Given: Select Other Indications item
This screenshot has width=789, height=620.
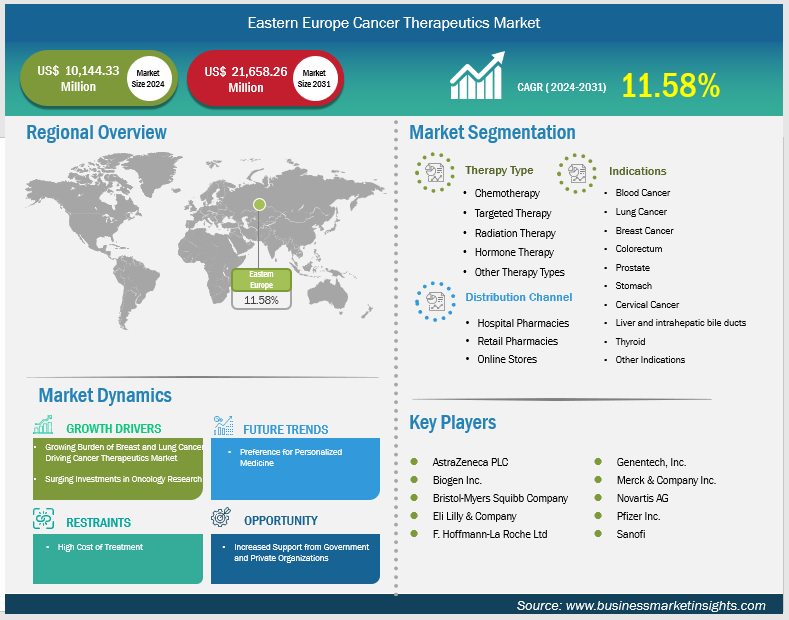Looking at the screenshot, I should click(x=650, y=360).
